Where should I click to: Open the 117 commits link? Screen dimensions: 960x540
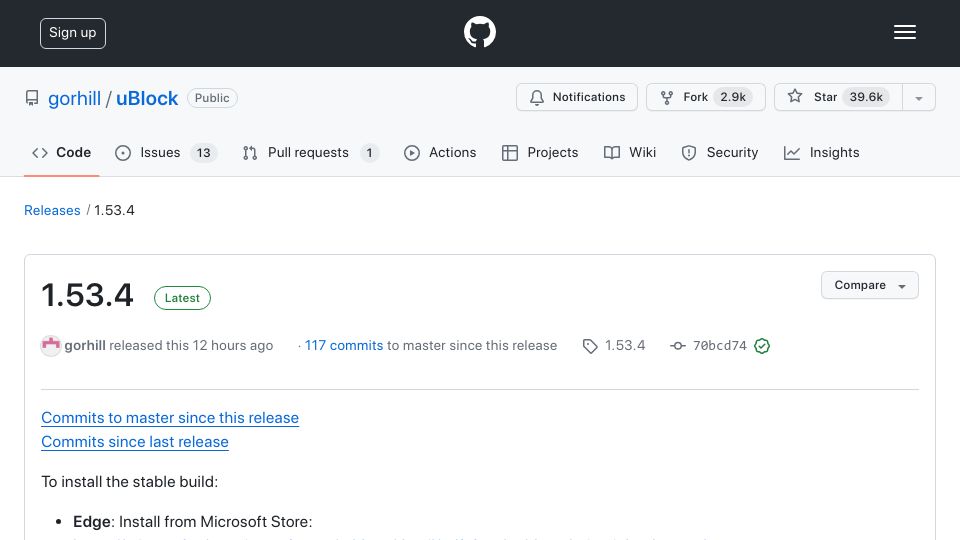coord(343,345)
